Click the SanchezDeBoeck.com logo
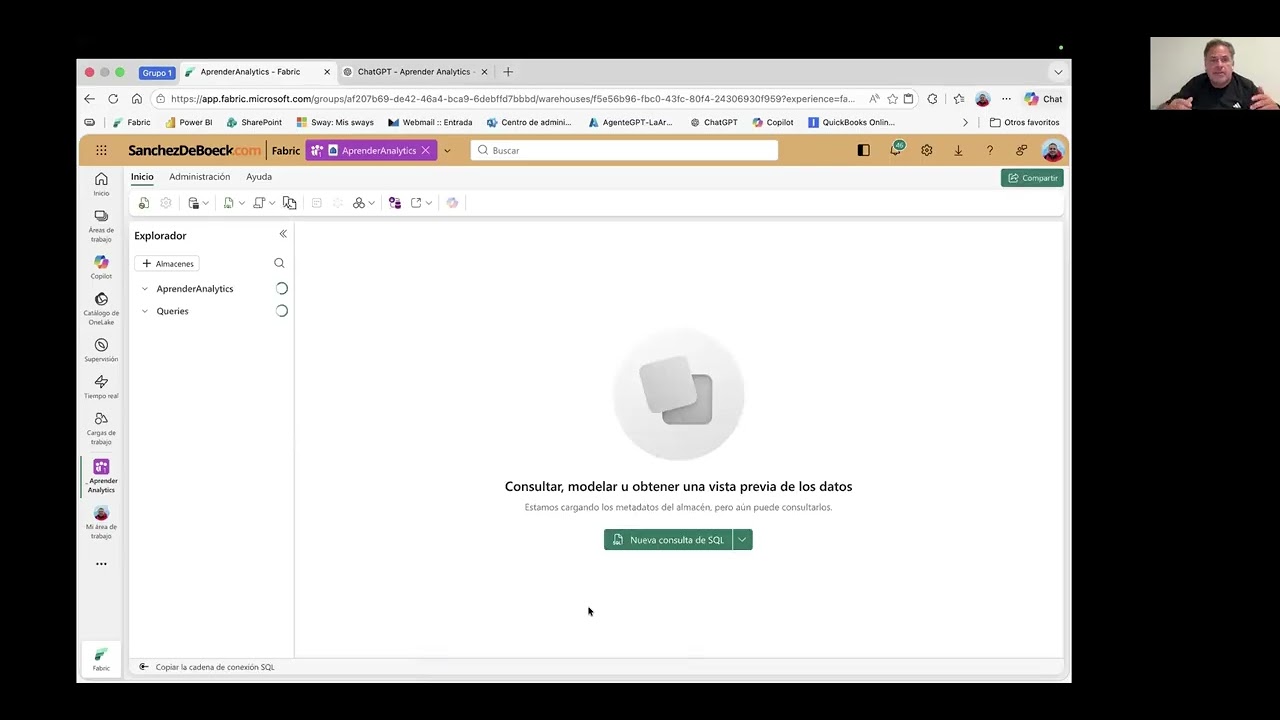This screenshot has height=720, width=1280. (194, 150)
